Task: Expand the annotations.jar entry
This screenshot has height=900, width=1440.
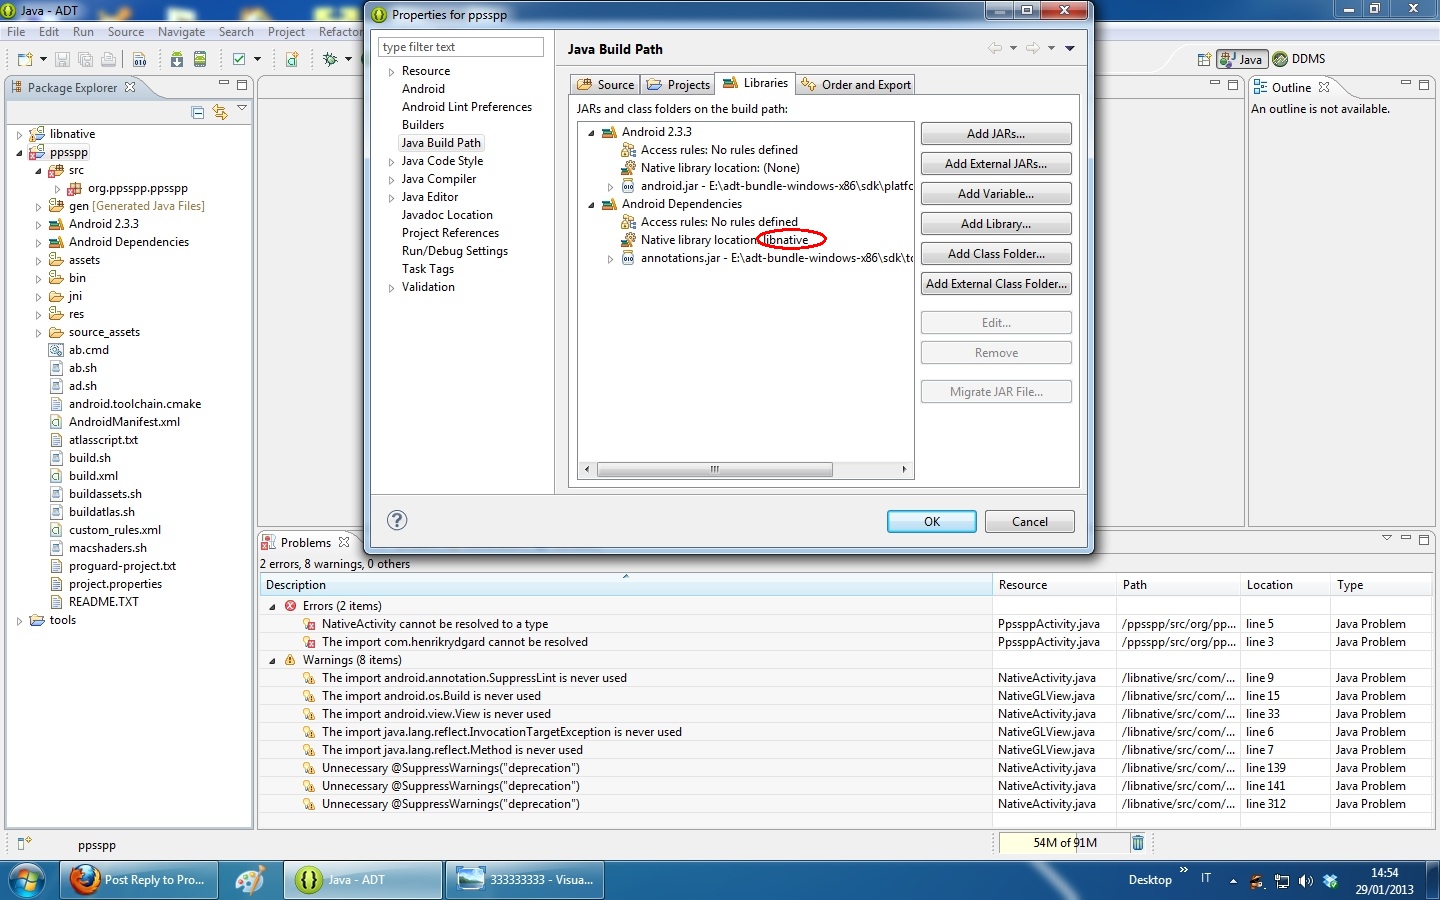Action: click(x=610, y=259)
